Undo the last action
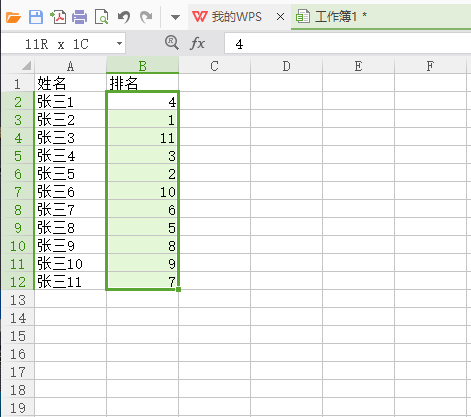The height and width of the screenshot is (417, 471). pos(124,17)
